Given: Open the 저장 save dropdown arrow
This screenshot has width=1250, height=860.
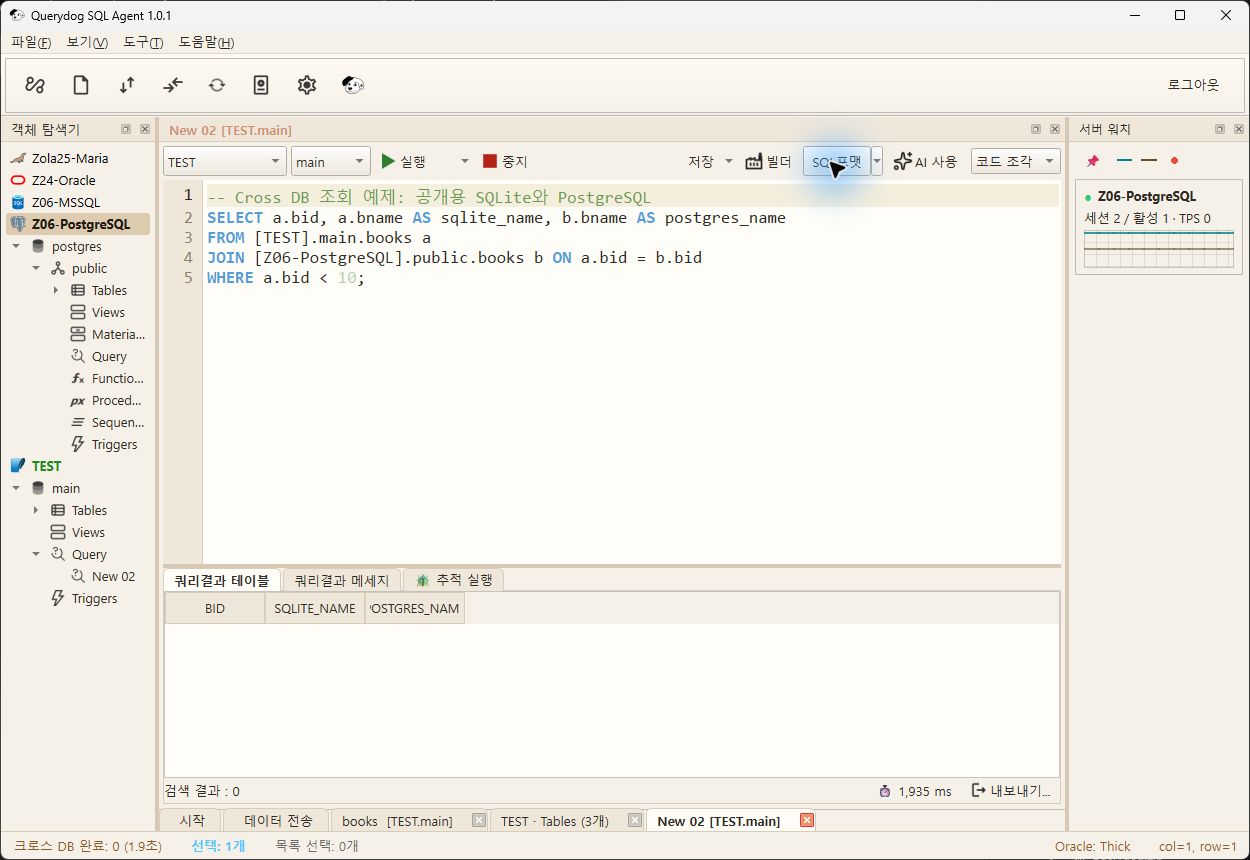Looking at the screenshot, I should click(728, 161).
